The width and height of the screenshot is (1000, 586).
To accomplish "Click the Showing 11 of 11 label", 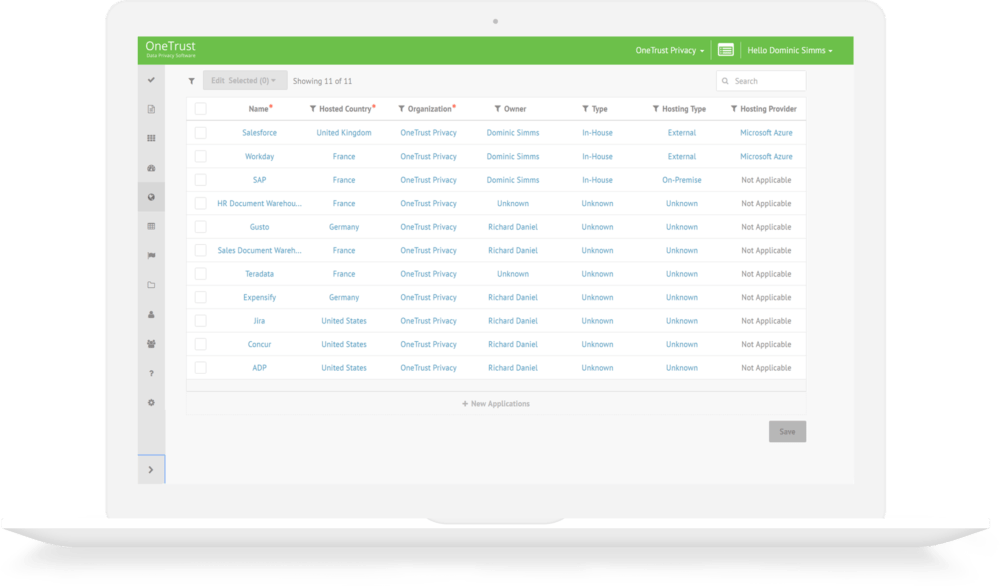I will coord(322,81).
